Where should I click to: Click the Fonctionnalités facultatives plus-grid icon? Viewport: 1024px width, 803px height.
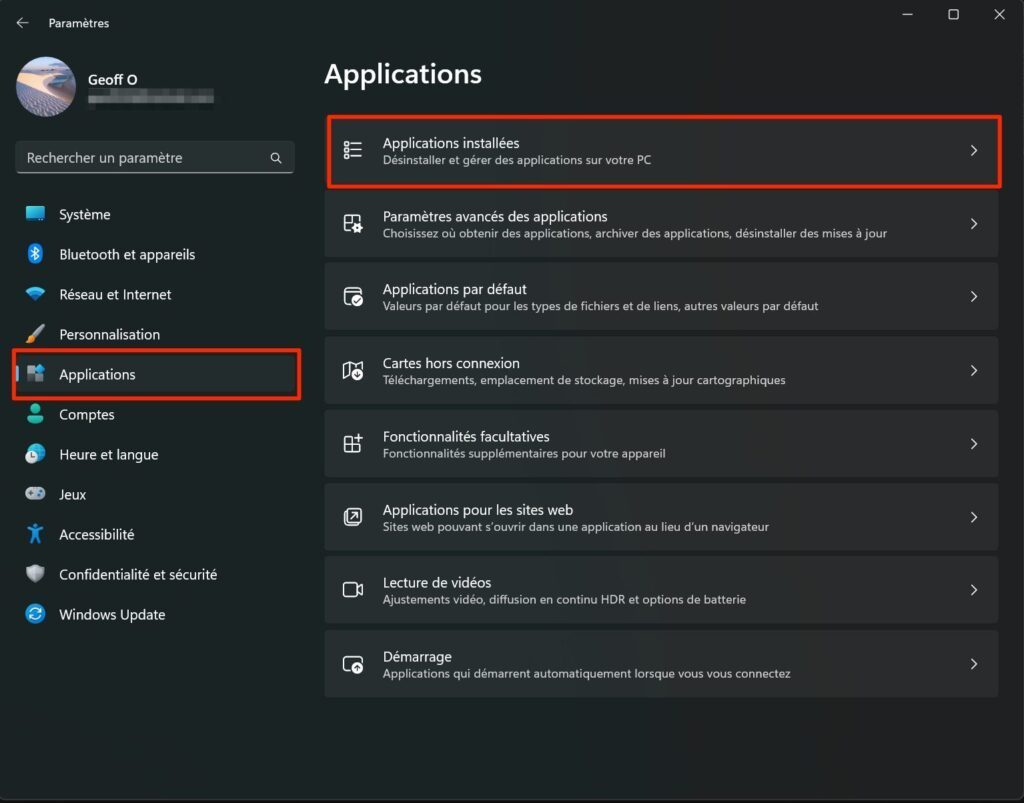tap(353, 444)
